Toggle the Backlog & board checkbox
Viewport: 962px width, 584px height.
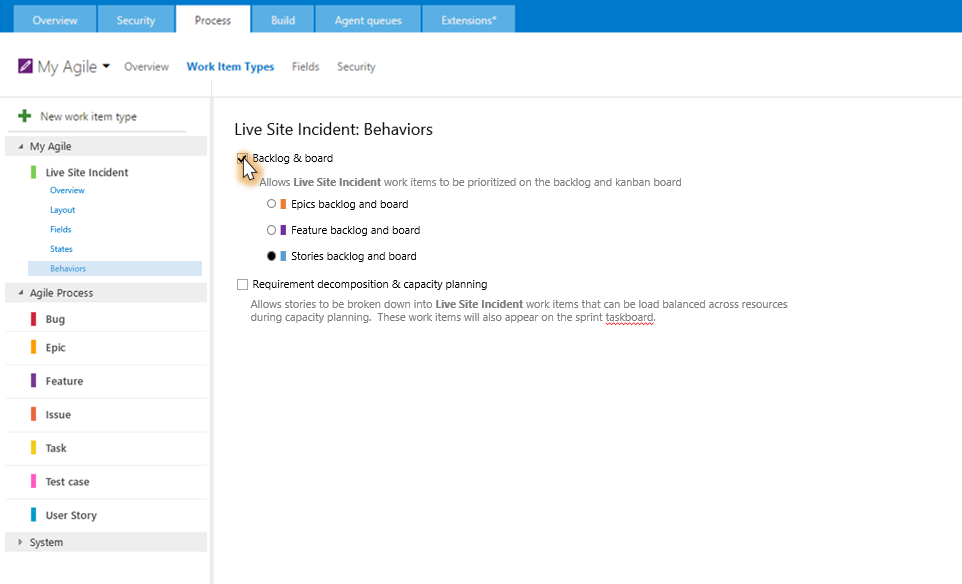[242, 158]
